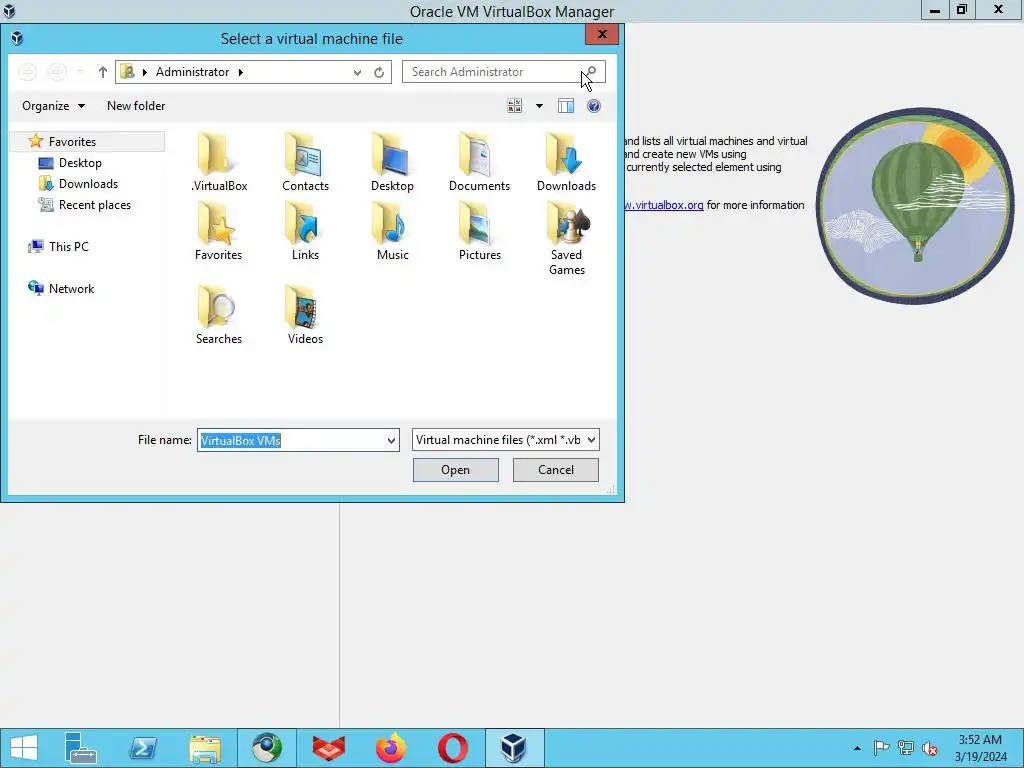Open Action Center flag icon

click(x=881, y=748)
